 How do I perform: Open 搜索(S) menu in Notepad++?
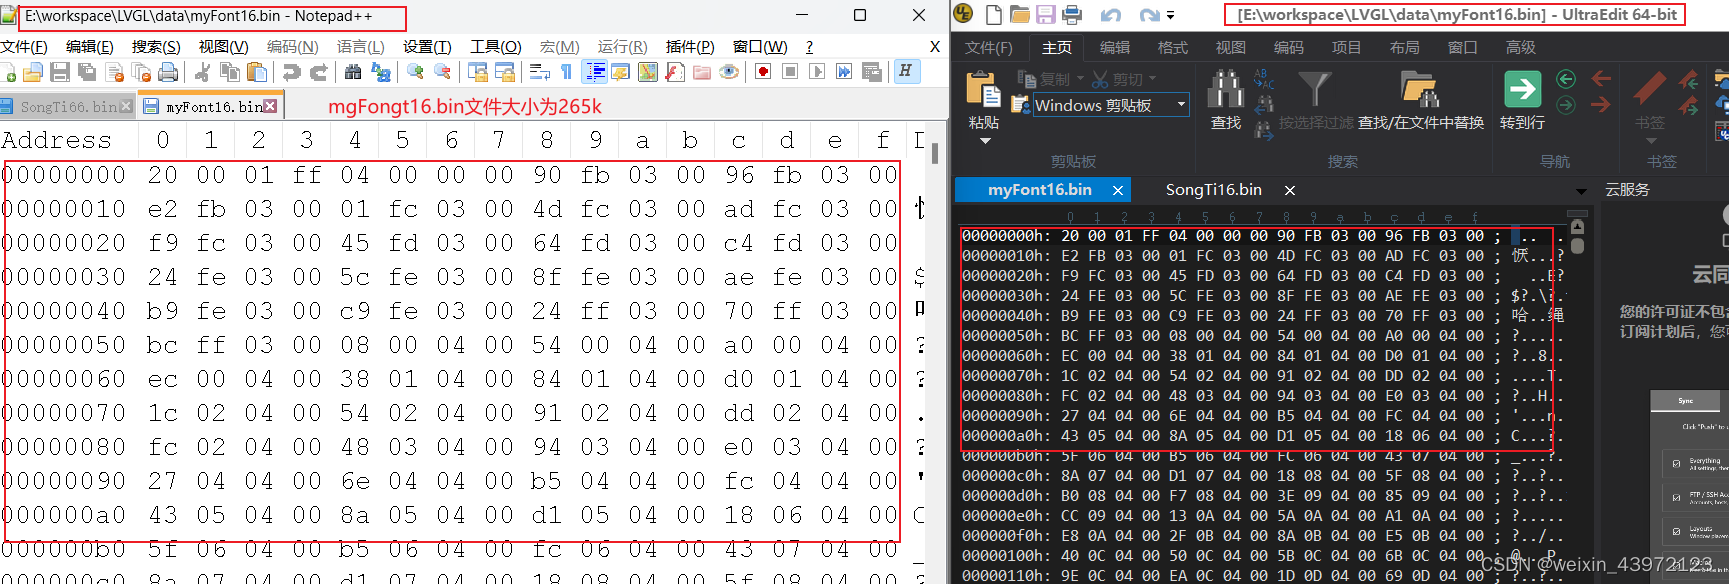click(x=156, y=46)
